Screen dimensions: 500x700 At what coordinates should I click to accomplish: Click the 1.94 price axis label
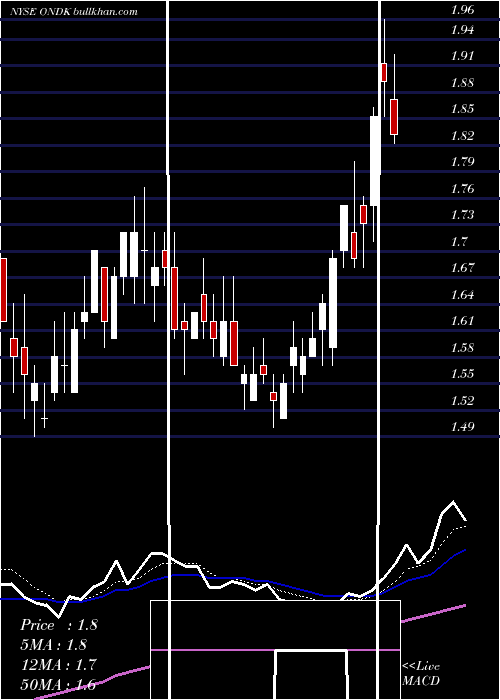pos(462,30)
